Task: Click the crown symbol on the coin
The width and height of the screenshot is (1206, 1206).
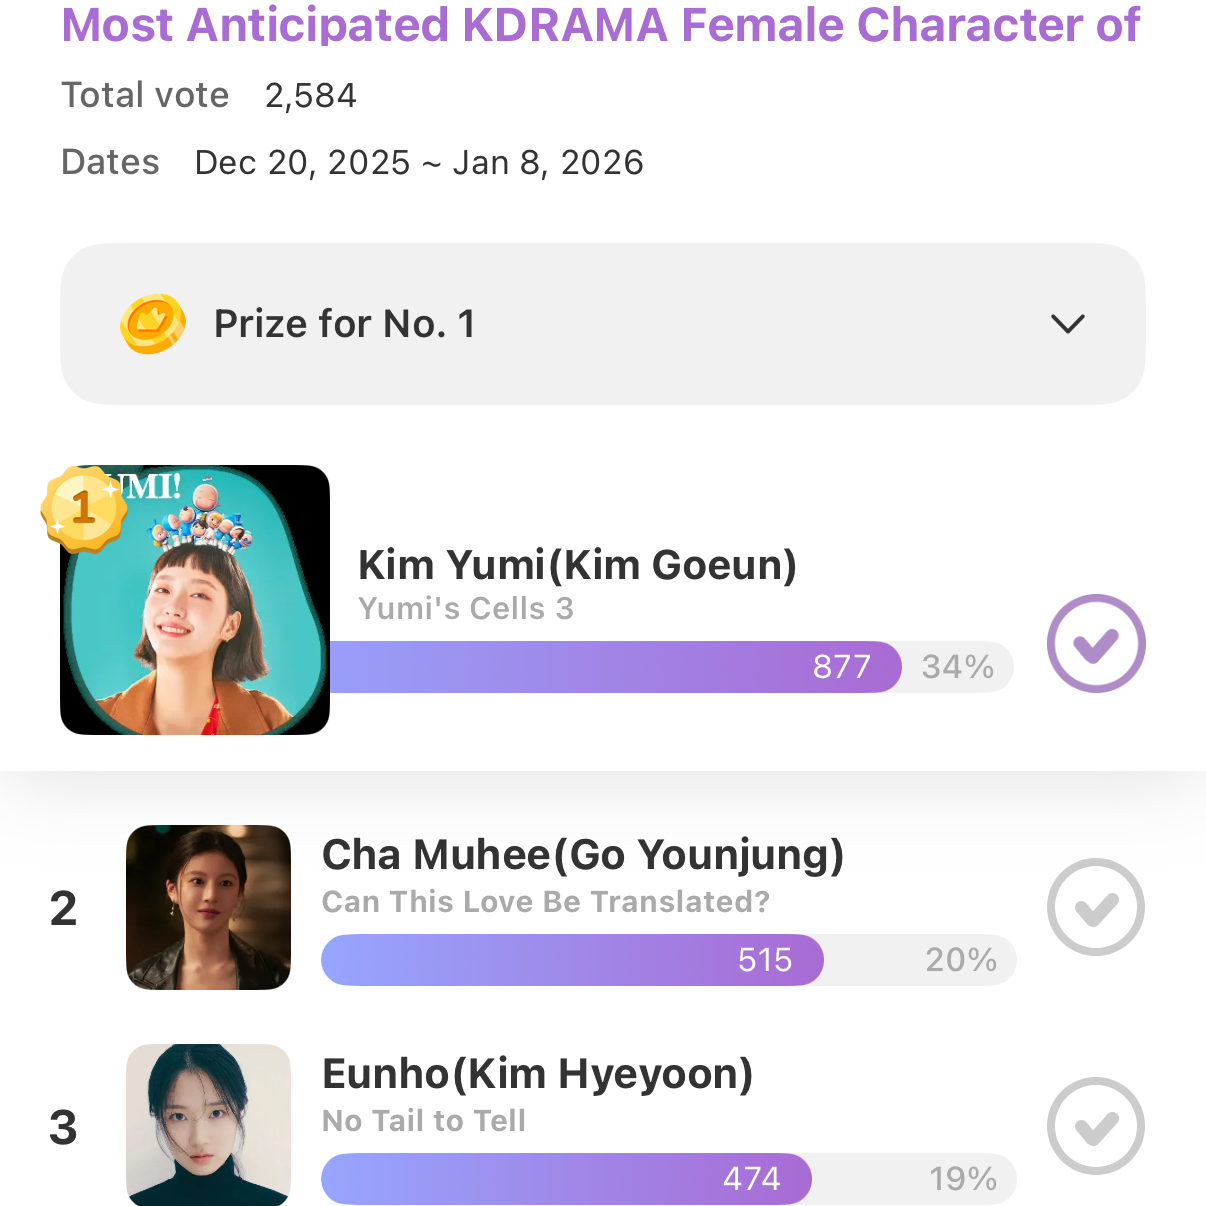Action: (x=153, y=318)
